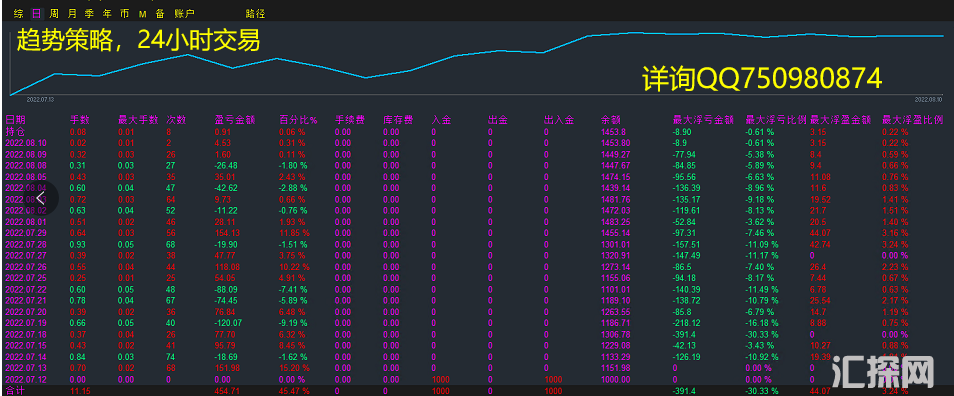Sort by the 手数 column header
954x396 pixels.
tap(80, 120)
